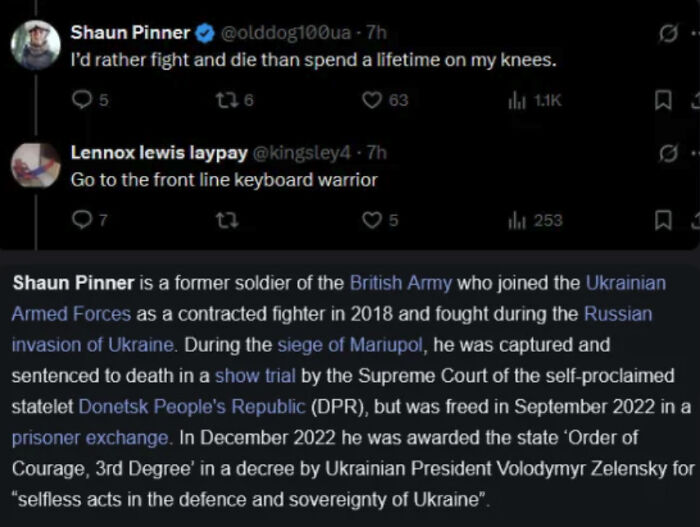Like Shaun Pinner's tweet

point(371,99)
